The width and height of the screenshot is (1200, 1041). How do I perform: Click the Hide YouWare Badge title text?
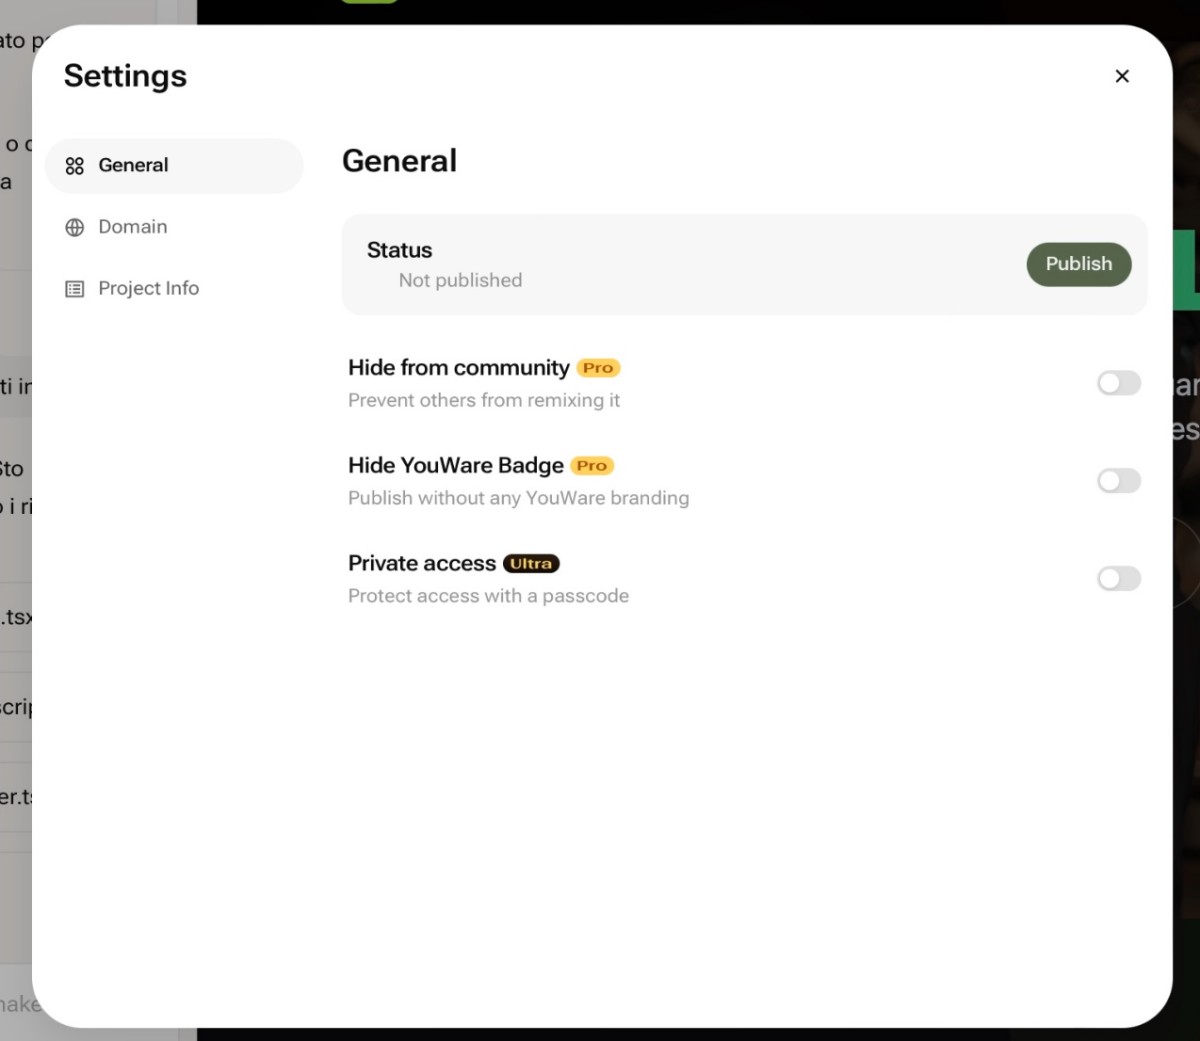pyautogui.click(x=455, y=466)
